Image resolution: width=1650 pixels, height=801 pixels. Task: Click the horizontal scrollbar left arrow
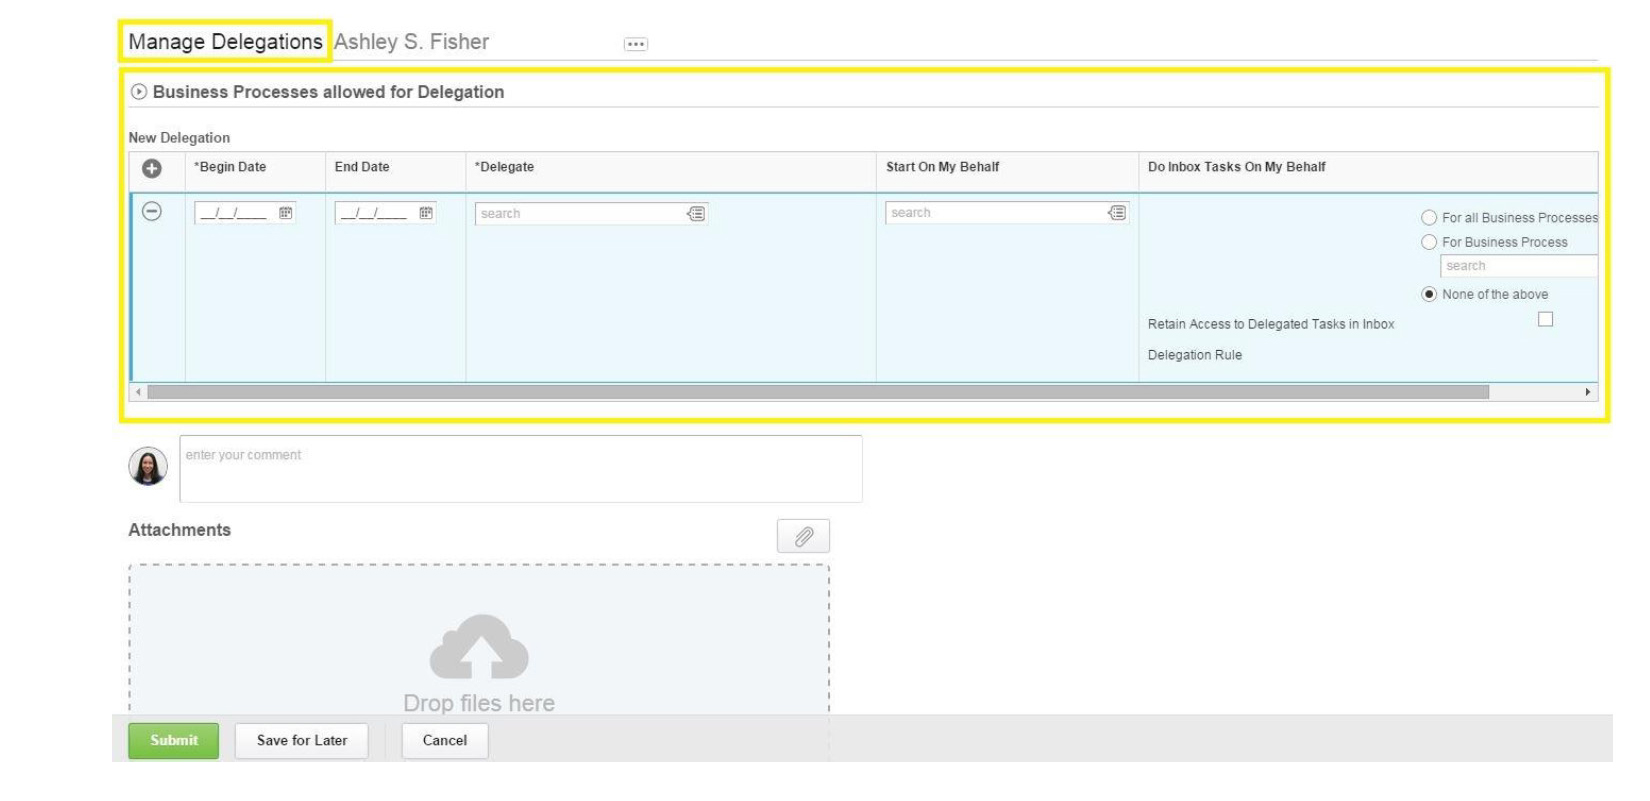(138, 392)
